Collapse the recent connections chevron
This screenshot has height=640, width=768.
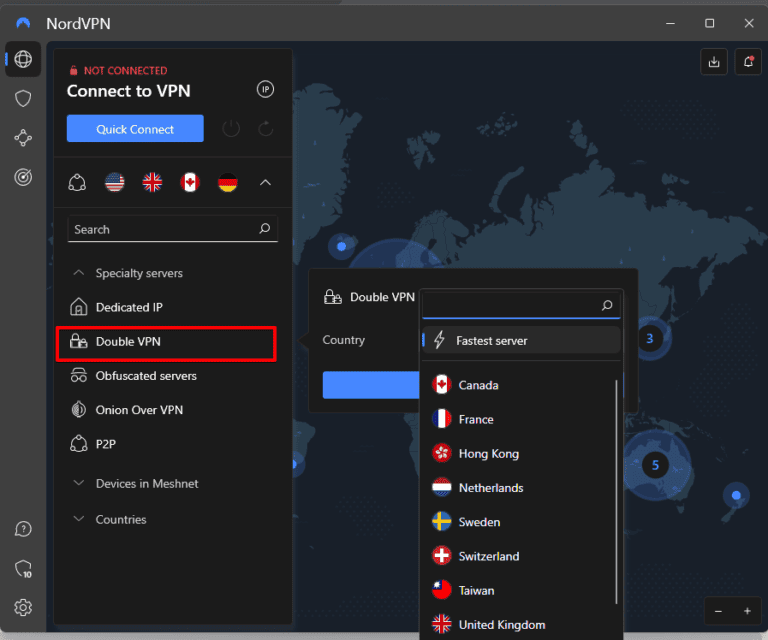(265, 182)
